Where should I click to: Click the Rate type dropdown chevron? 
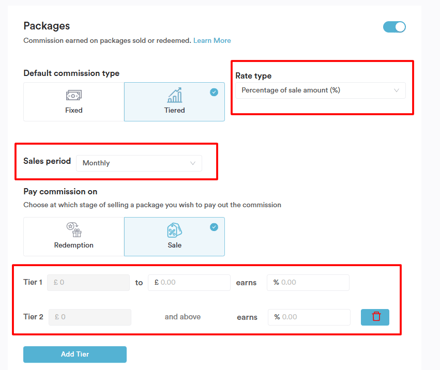coord(396,90)
